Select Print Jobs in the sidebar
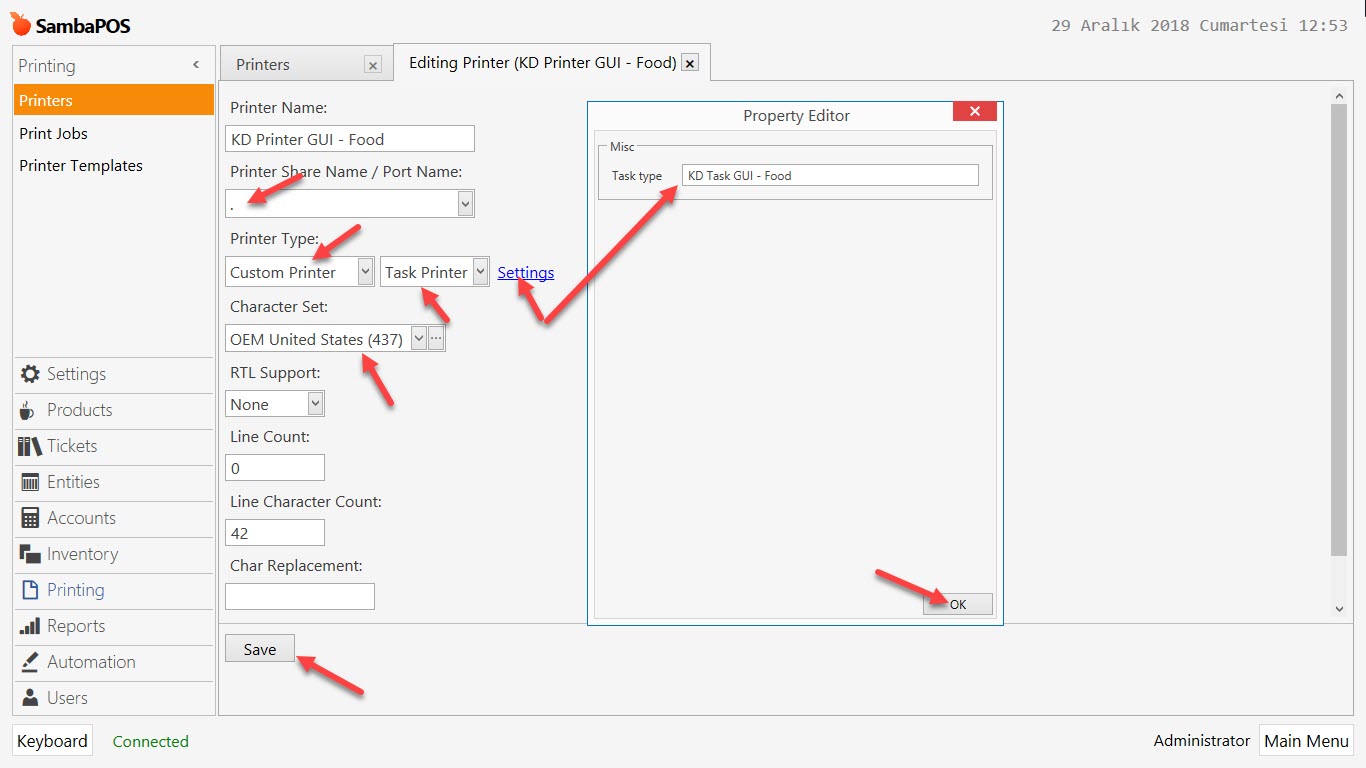 (x=53, y=133)
